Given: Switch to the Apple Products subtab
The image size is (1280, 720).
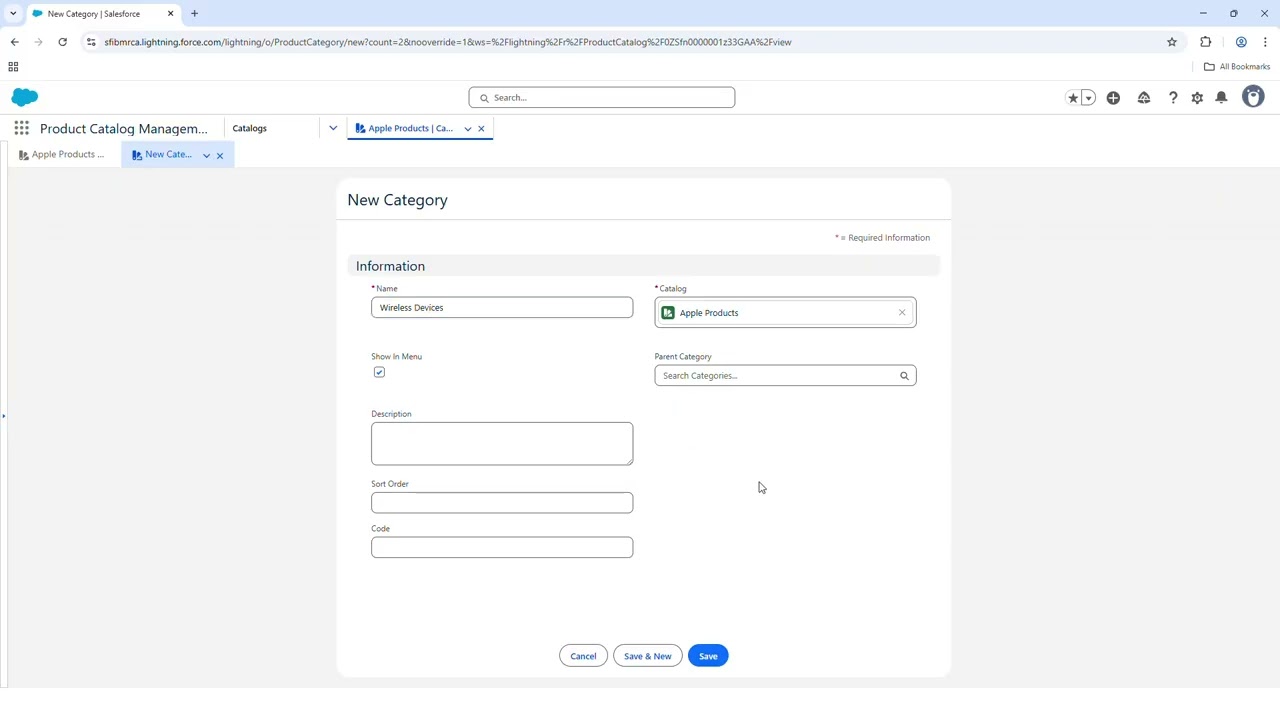Looking at the screenshot, I should point(61,154).
